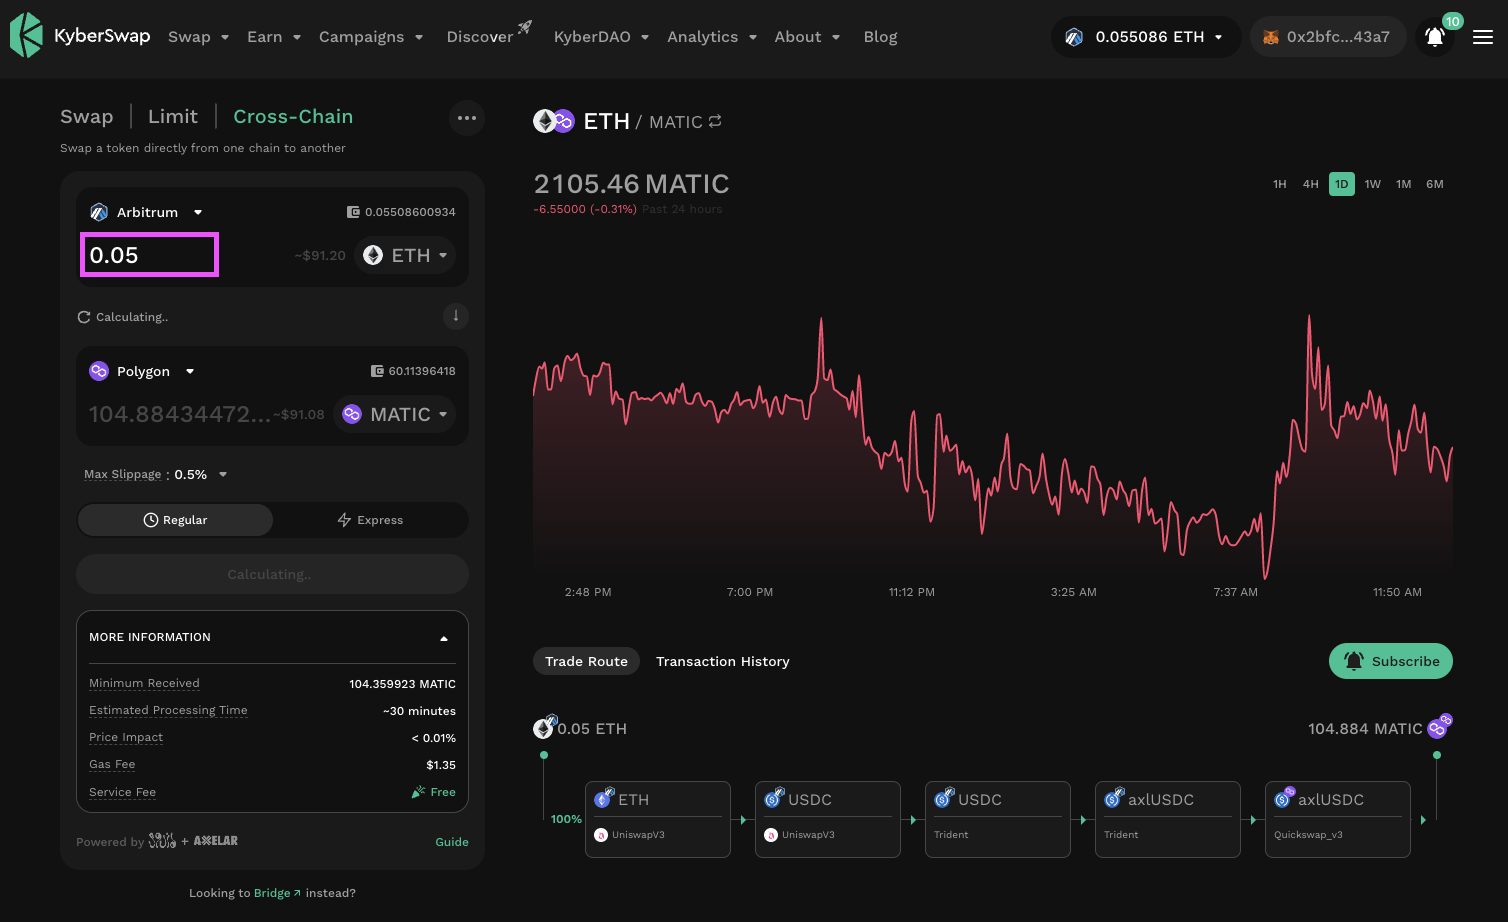The width and height of the screenshot is (1508, 922).
Task: Open the hamburger menu
Action: 1483,37
